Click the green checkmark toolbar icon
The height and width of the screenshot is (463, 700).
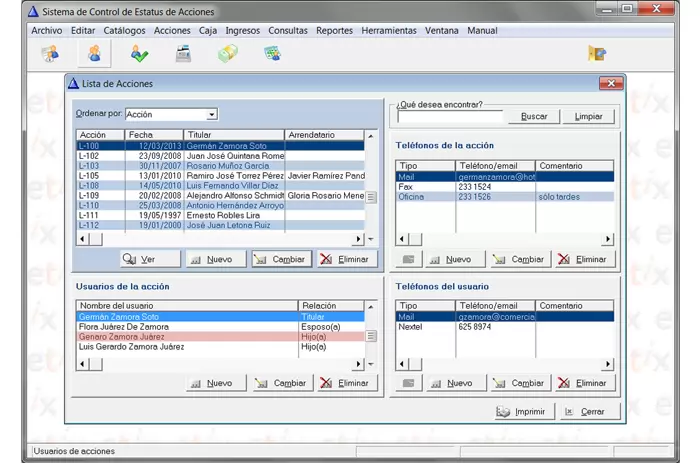pos(139,54)
